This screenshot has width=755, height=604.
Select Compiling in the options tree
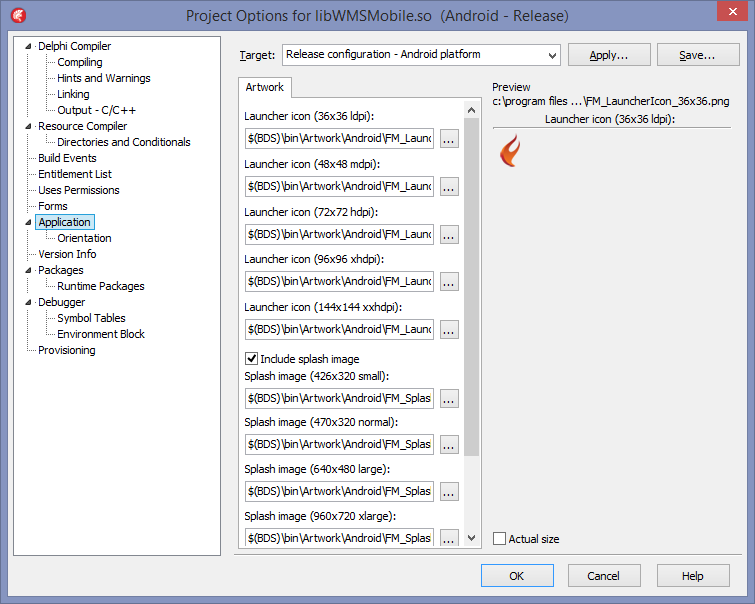tap(80, 62)
